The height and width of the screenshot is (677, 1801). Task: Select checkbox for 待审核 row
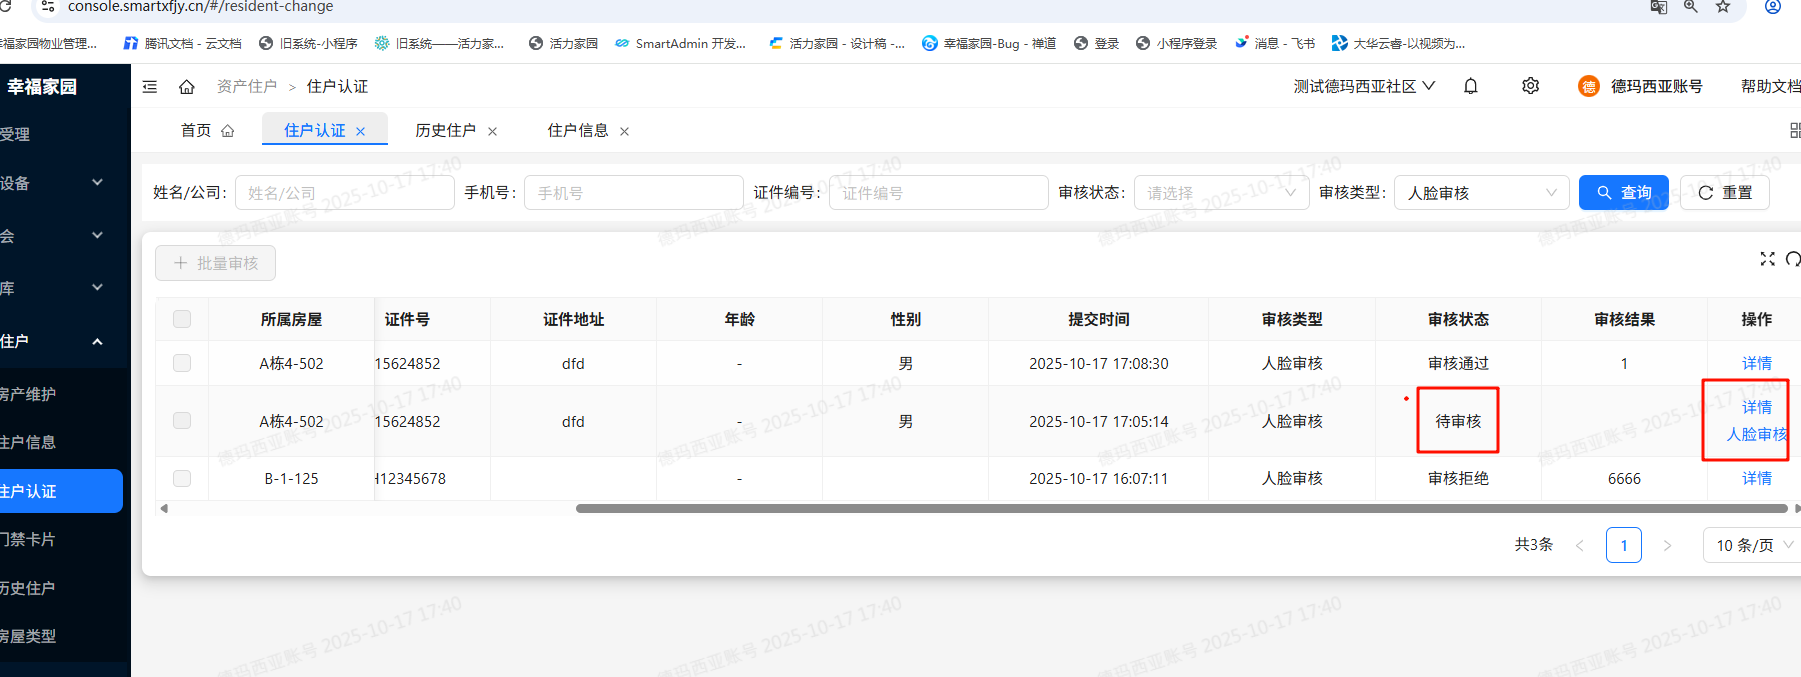(x=182, y=421)
